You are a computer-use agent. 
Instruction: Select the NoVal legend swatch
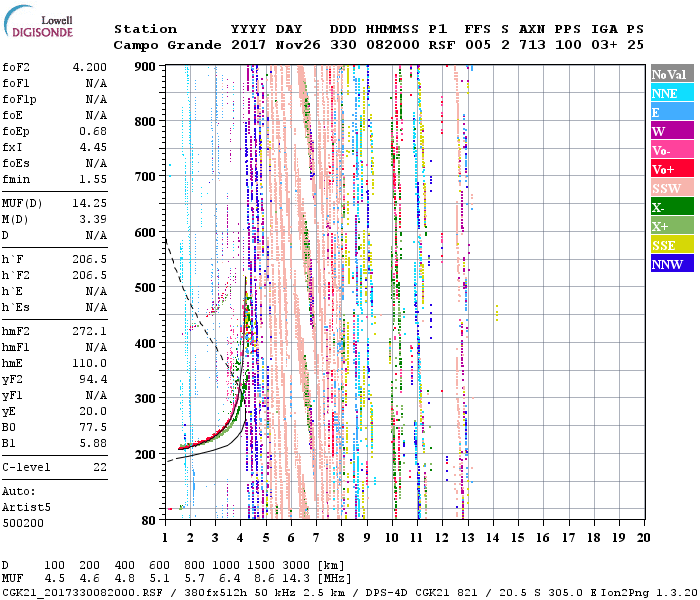[672, 74]
